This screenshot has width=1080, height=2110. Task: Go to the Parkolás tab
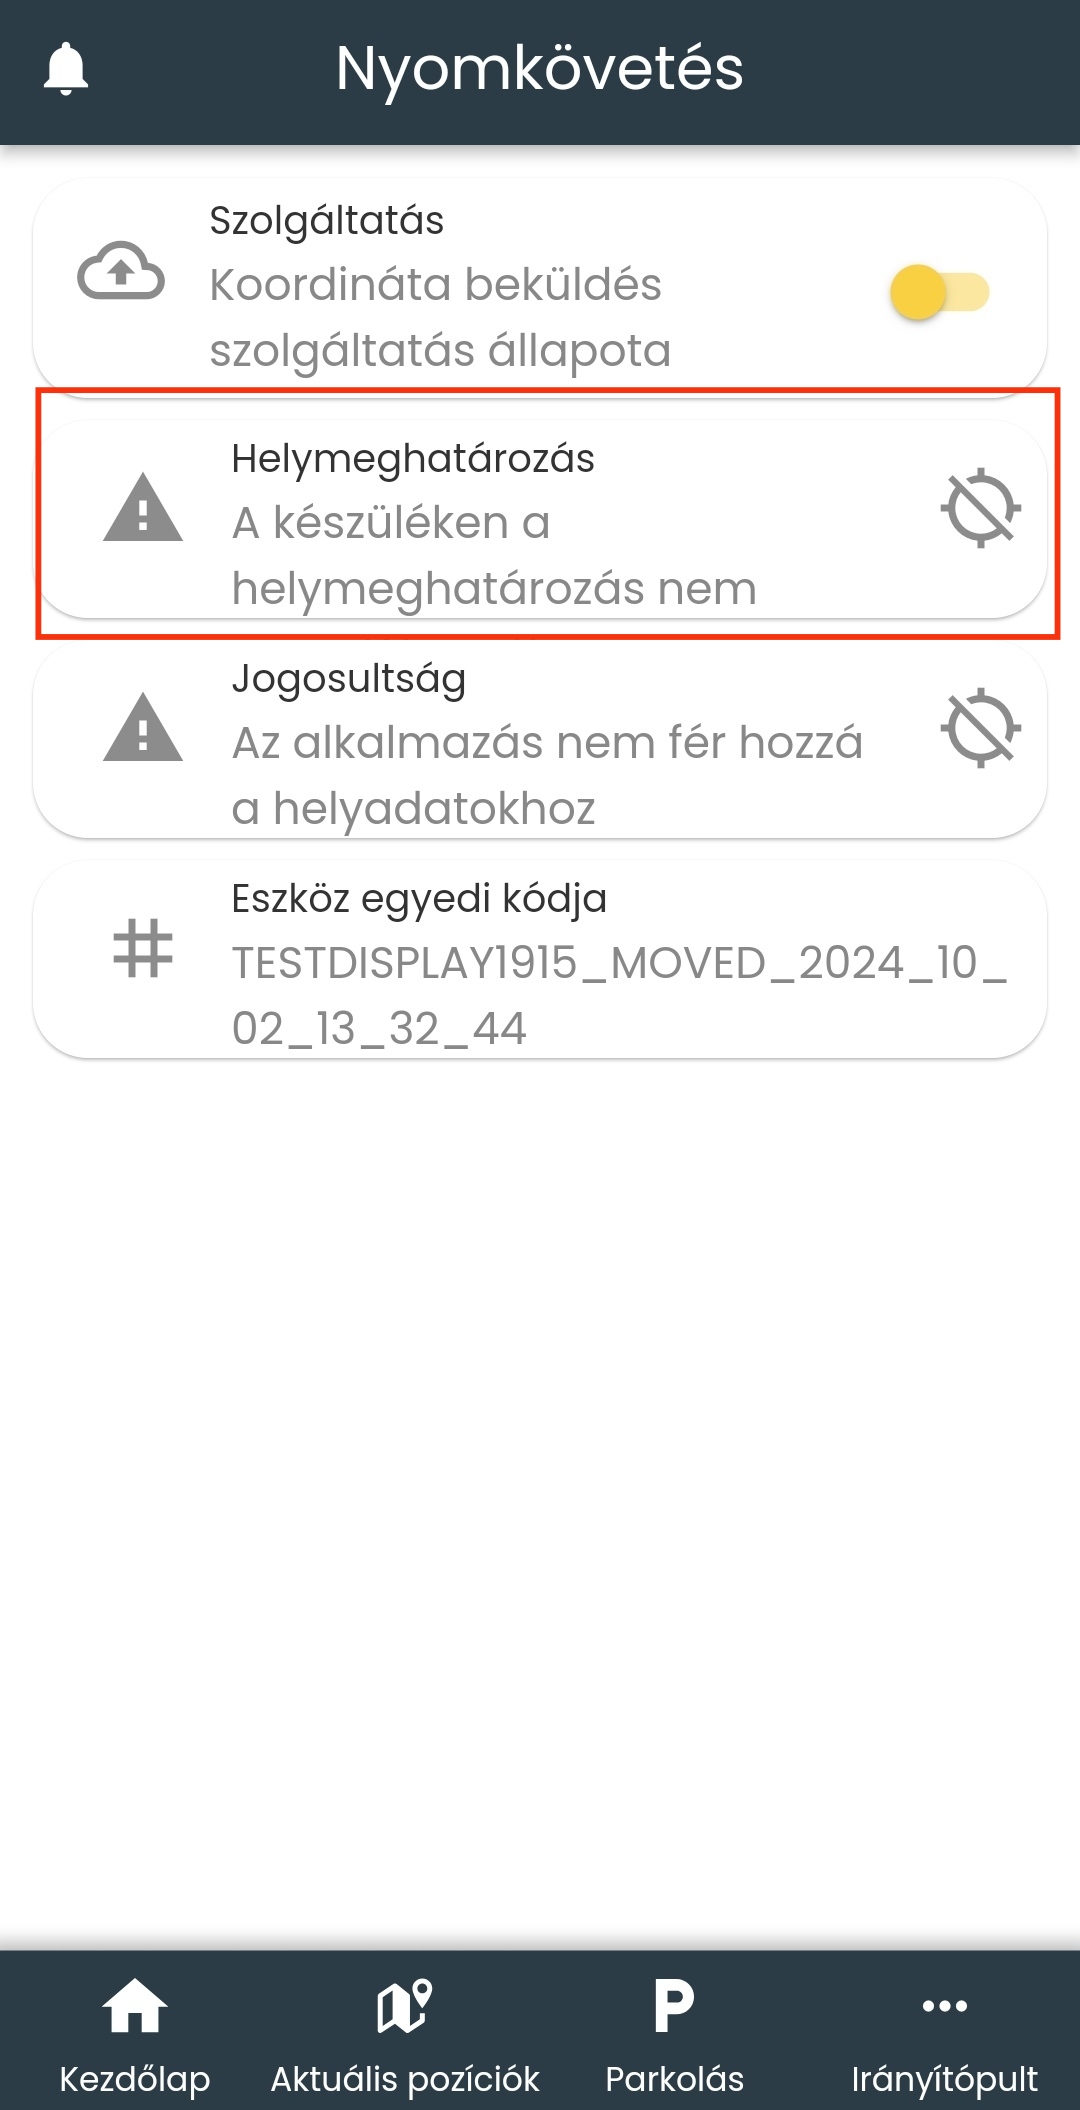click(675, 2030)
